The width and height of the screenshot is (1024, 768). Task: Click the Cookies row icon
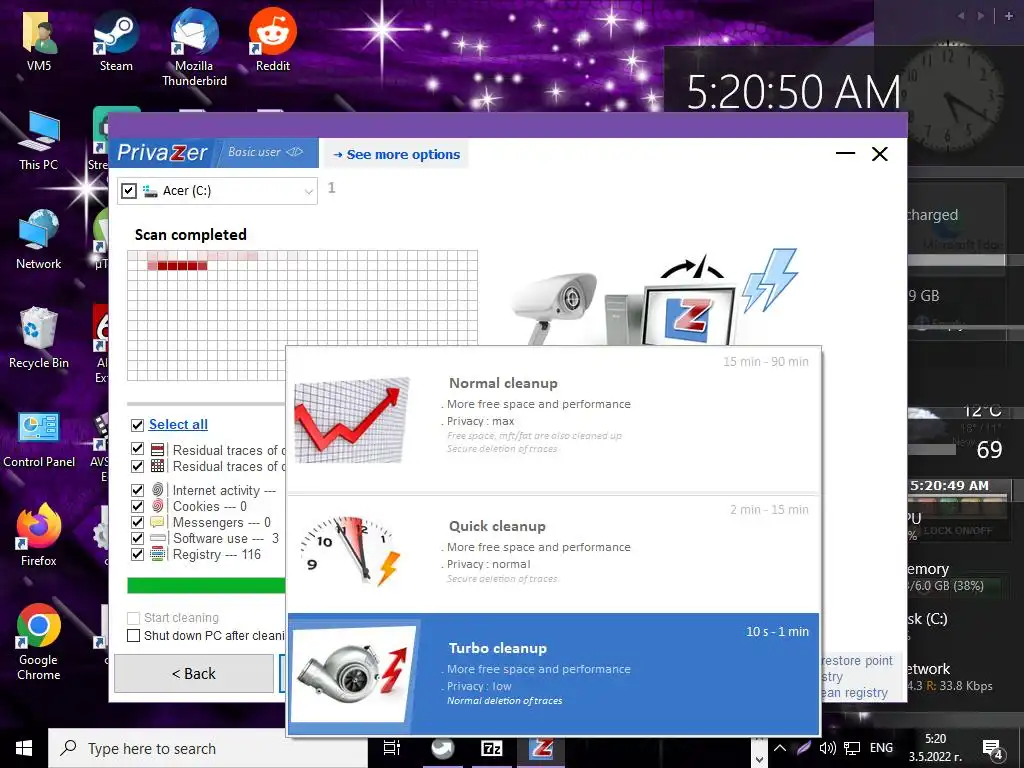coord(157,505)
